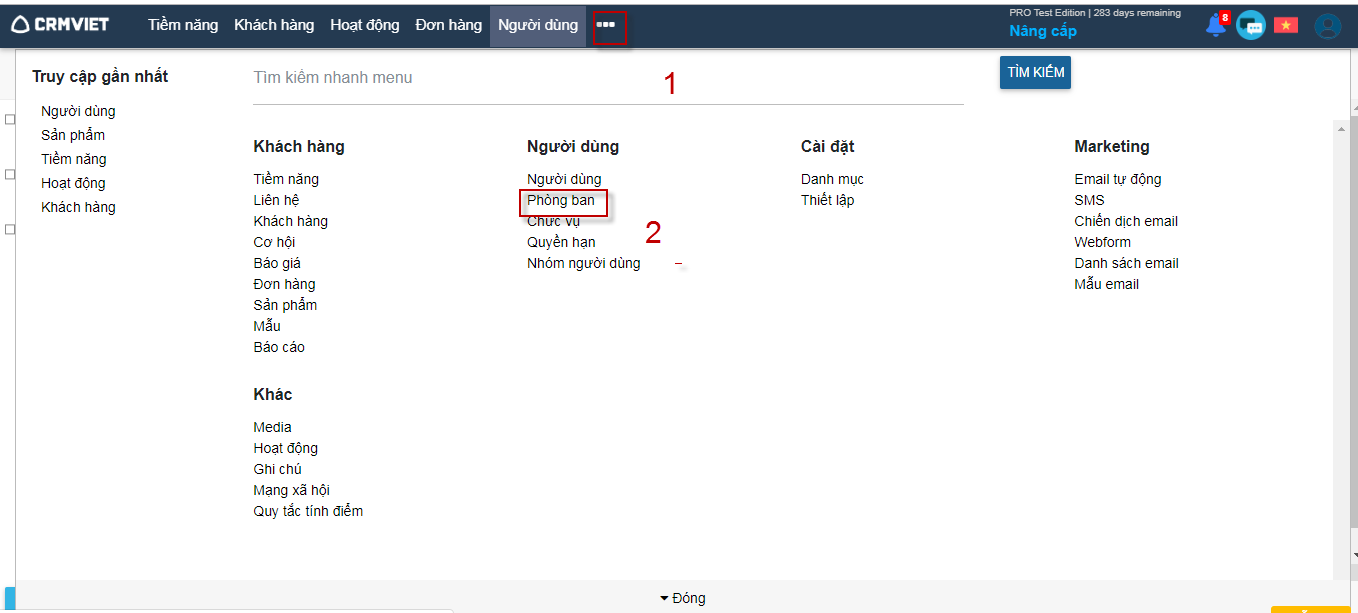Click the Nâng cấp upgrade link
This screenshot has height=613, width=1358.
pos(1043,31)
